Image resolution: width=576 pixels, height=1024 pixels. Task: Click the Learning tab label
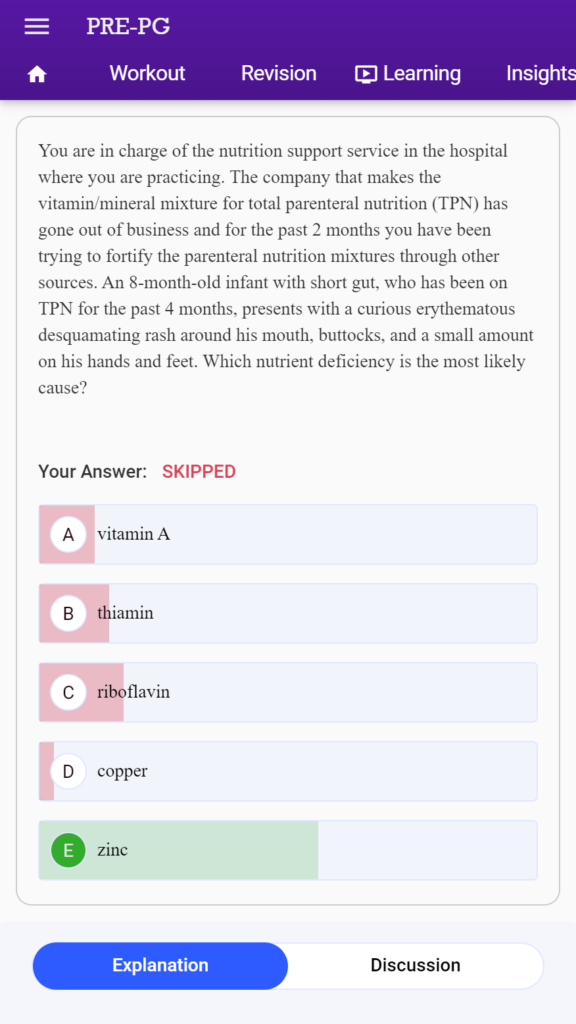(421, 73)
